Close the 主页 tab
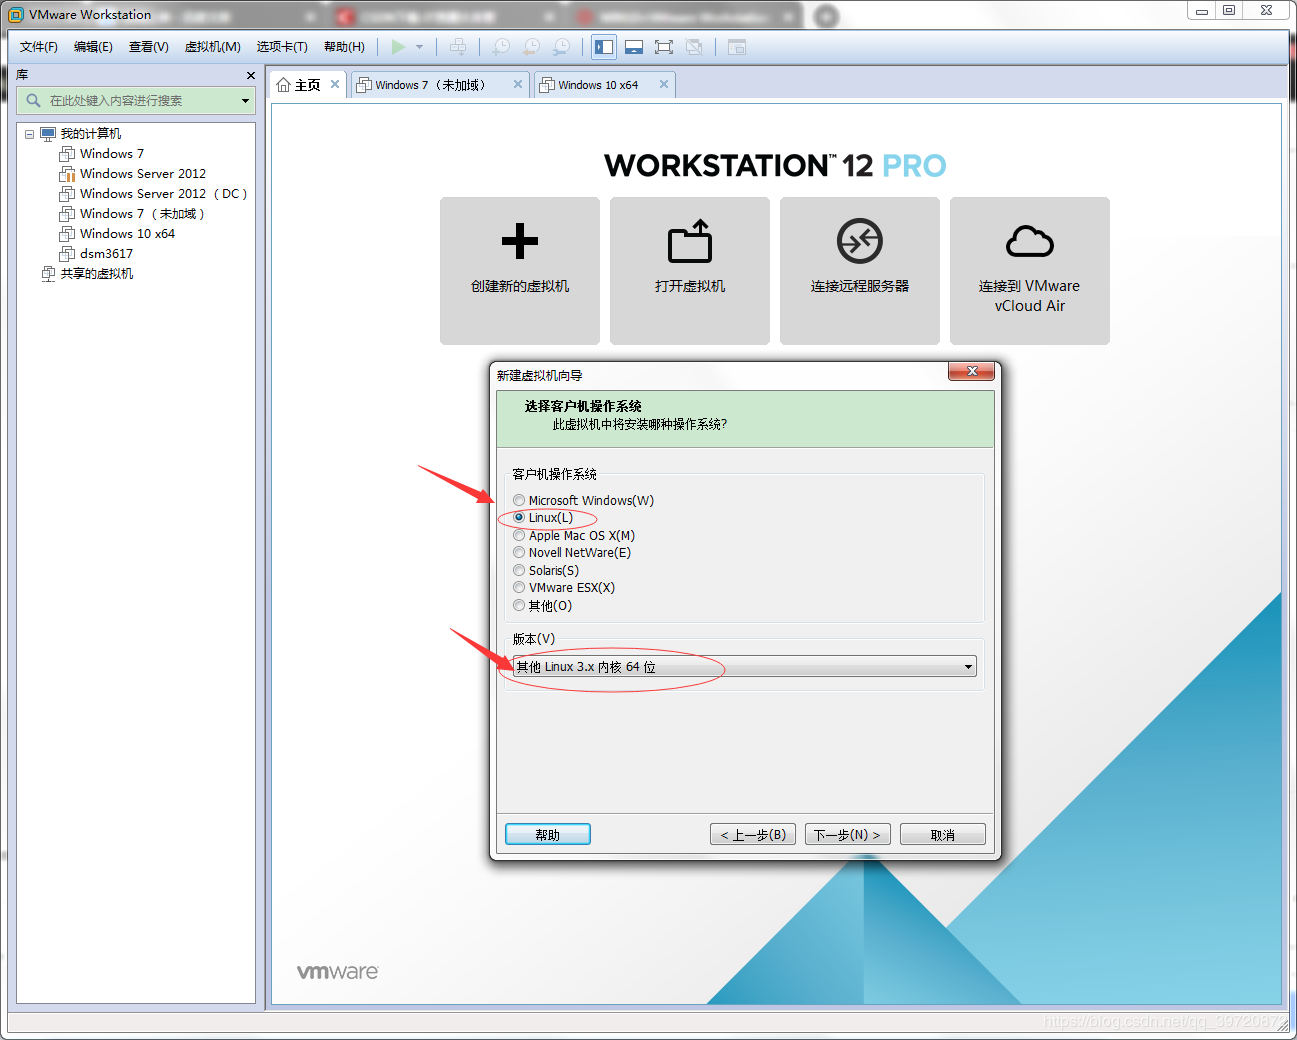Image resolution: width=1297 pixels, height=1040 pixels. click(x=335, y=84)
